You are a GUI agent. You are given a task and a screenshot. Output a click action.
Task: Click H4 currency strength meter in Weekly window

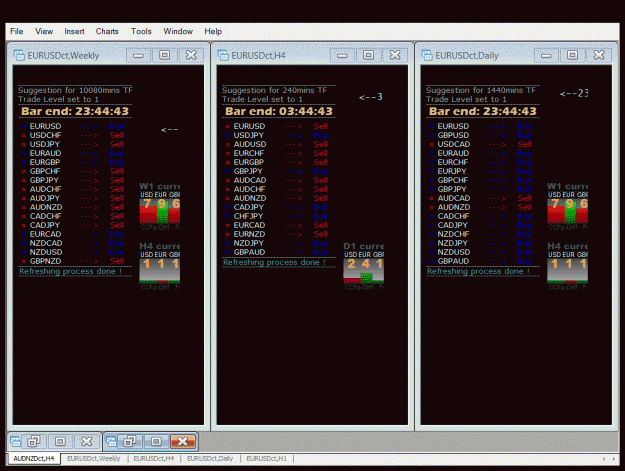point(159,266)
